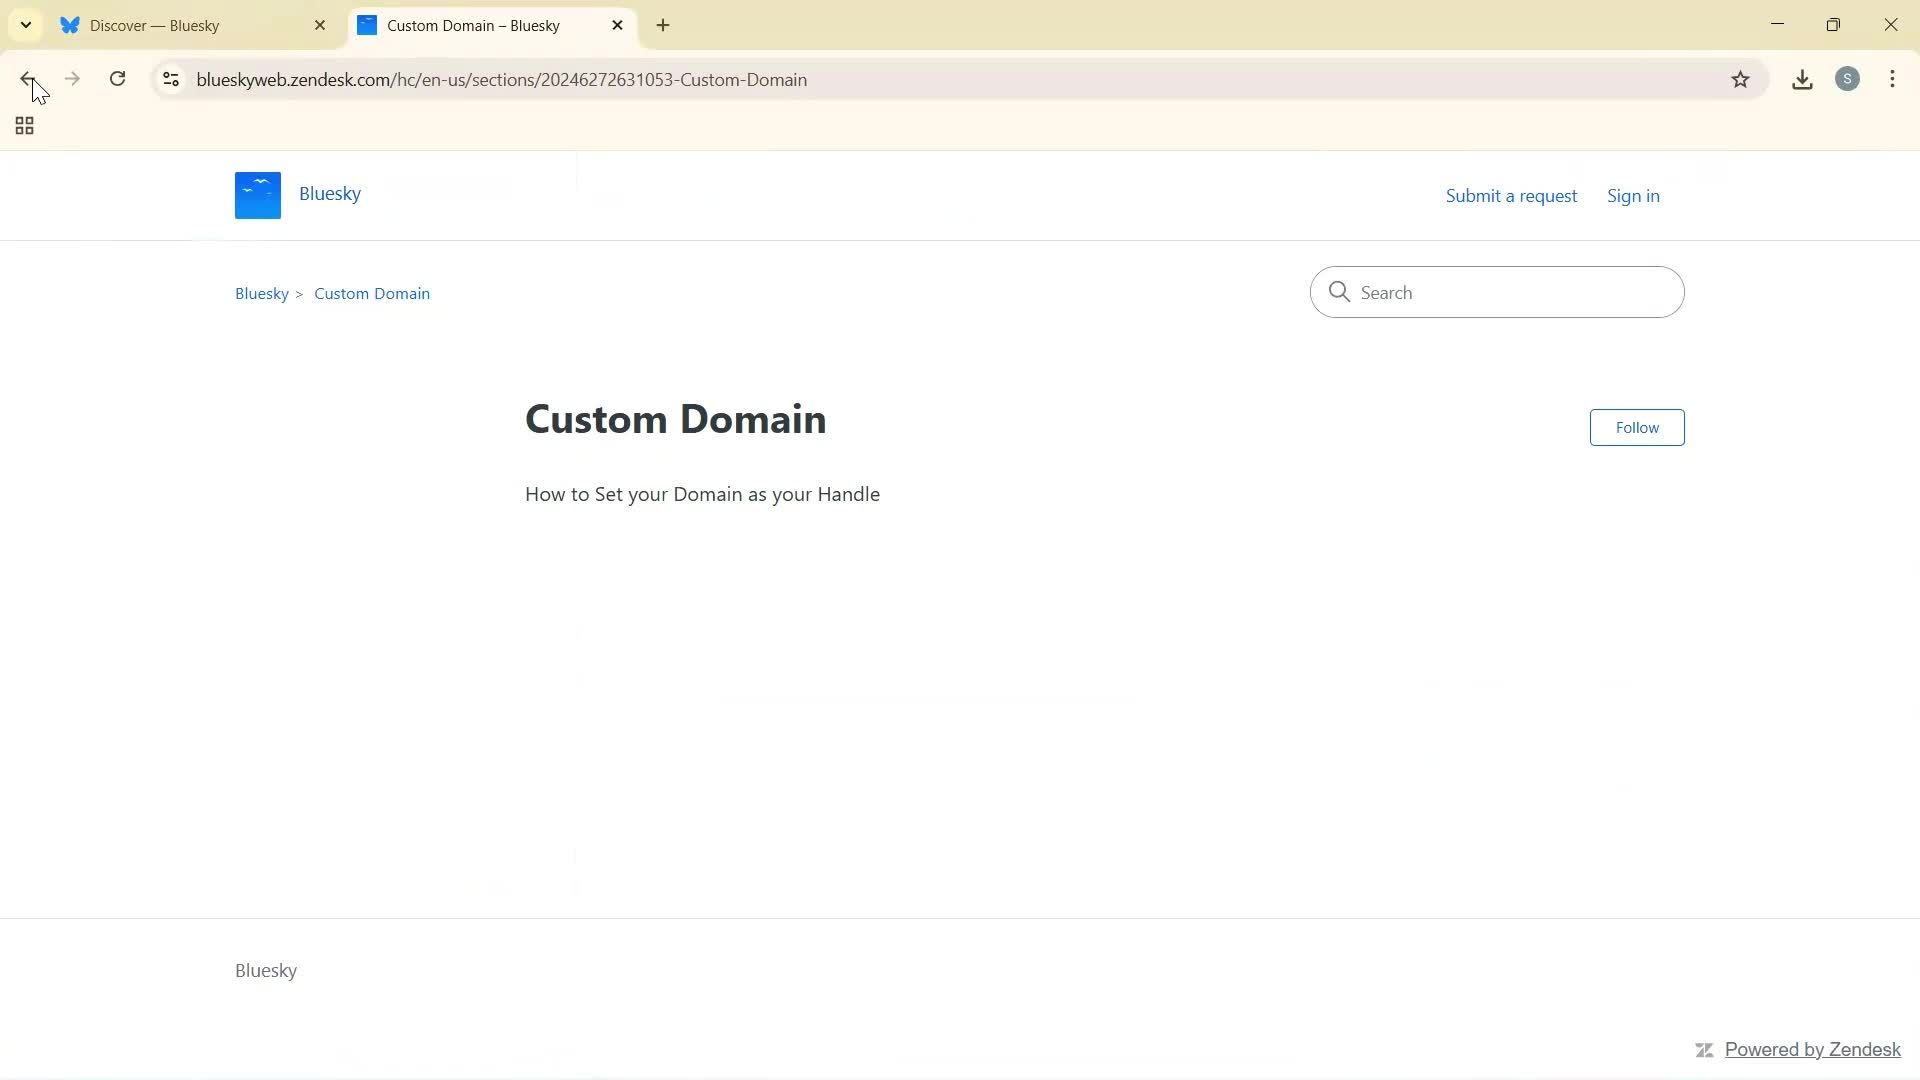Open the site information settings icon

[170, 79]
